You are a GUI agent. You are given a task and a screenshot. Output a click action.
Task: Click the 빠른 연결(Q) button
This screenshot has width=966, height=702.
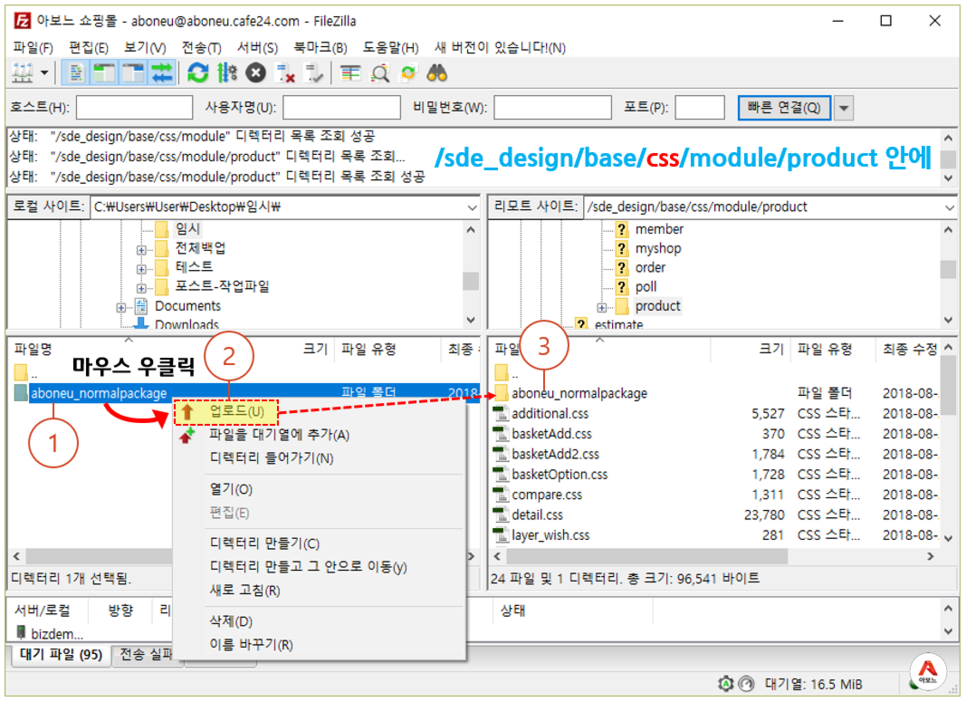[x=784, y=107]
